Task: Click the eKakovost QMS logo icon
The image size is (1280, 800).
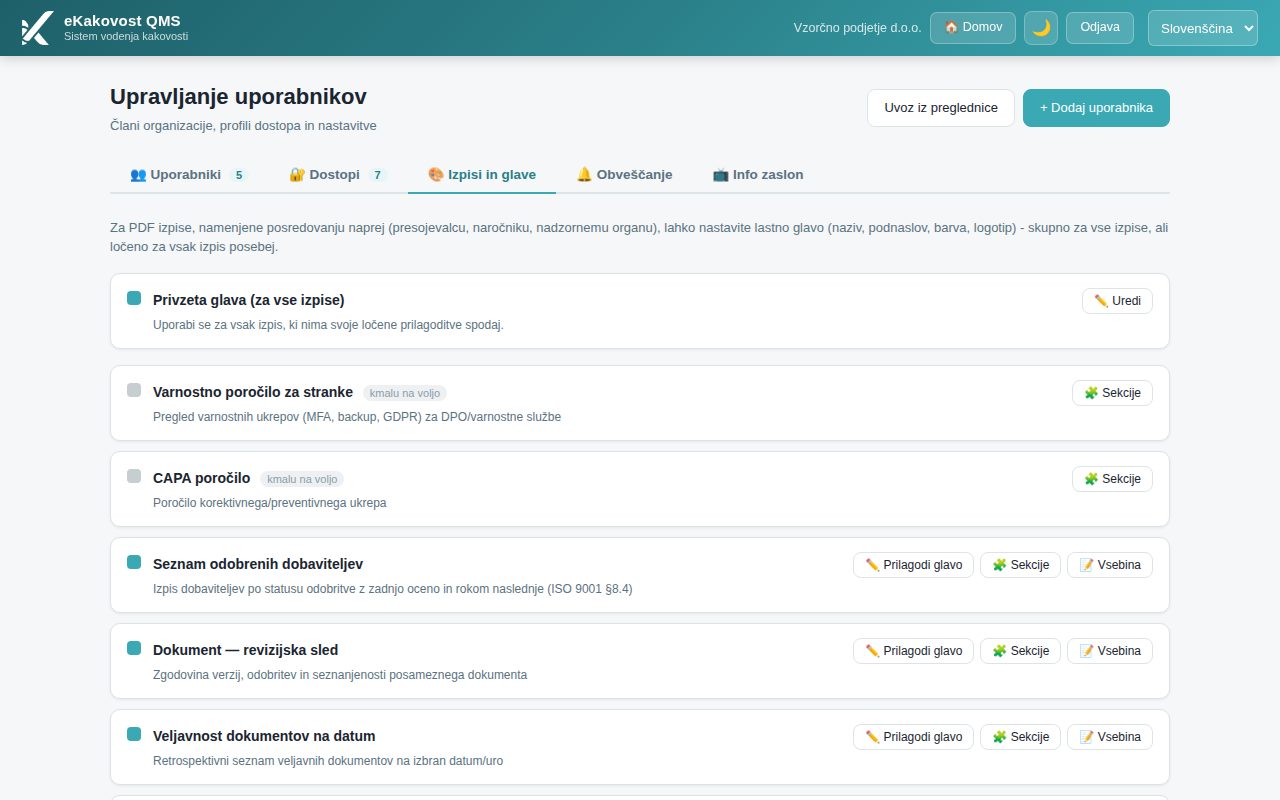Action: click(36, 28)
